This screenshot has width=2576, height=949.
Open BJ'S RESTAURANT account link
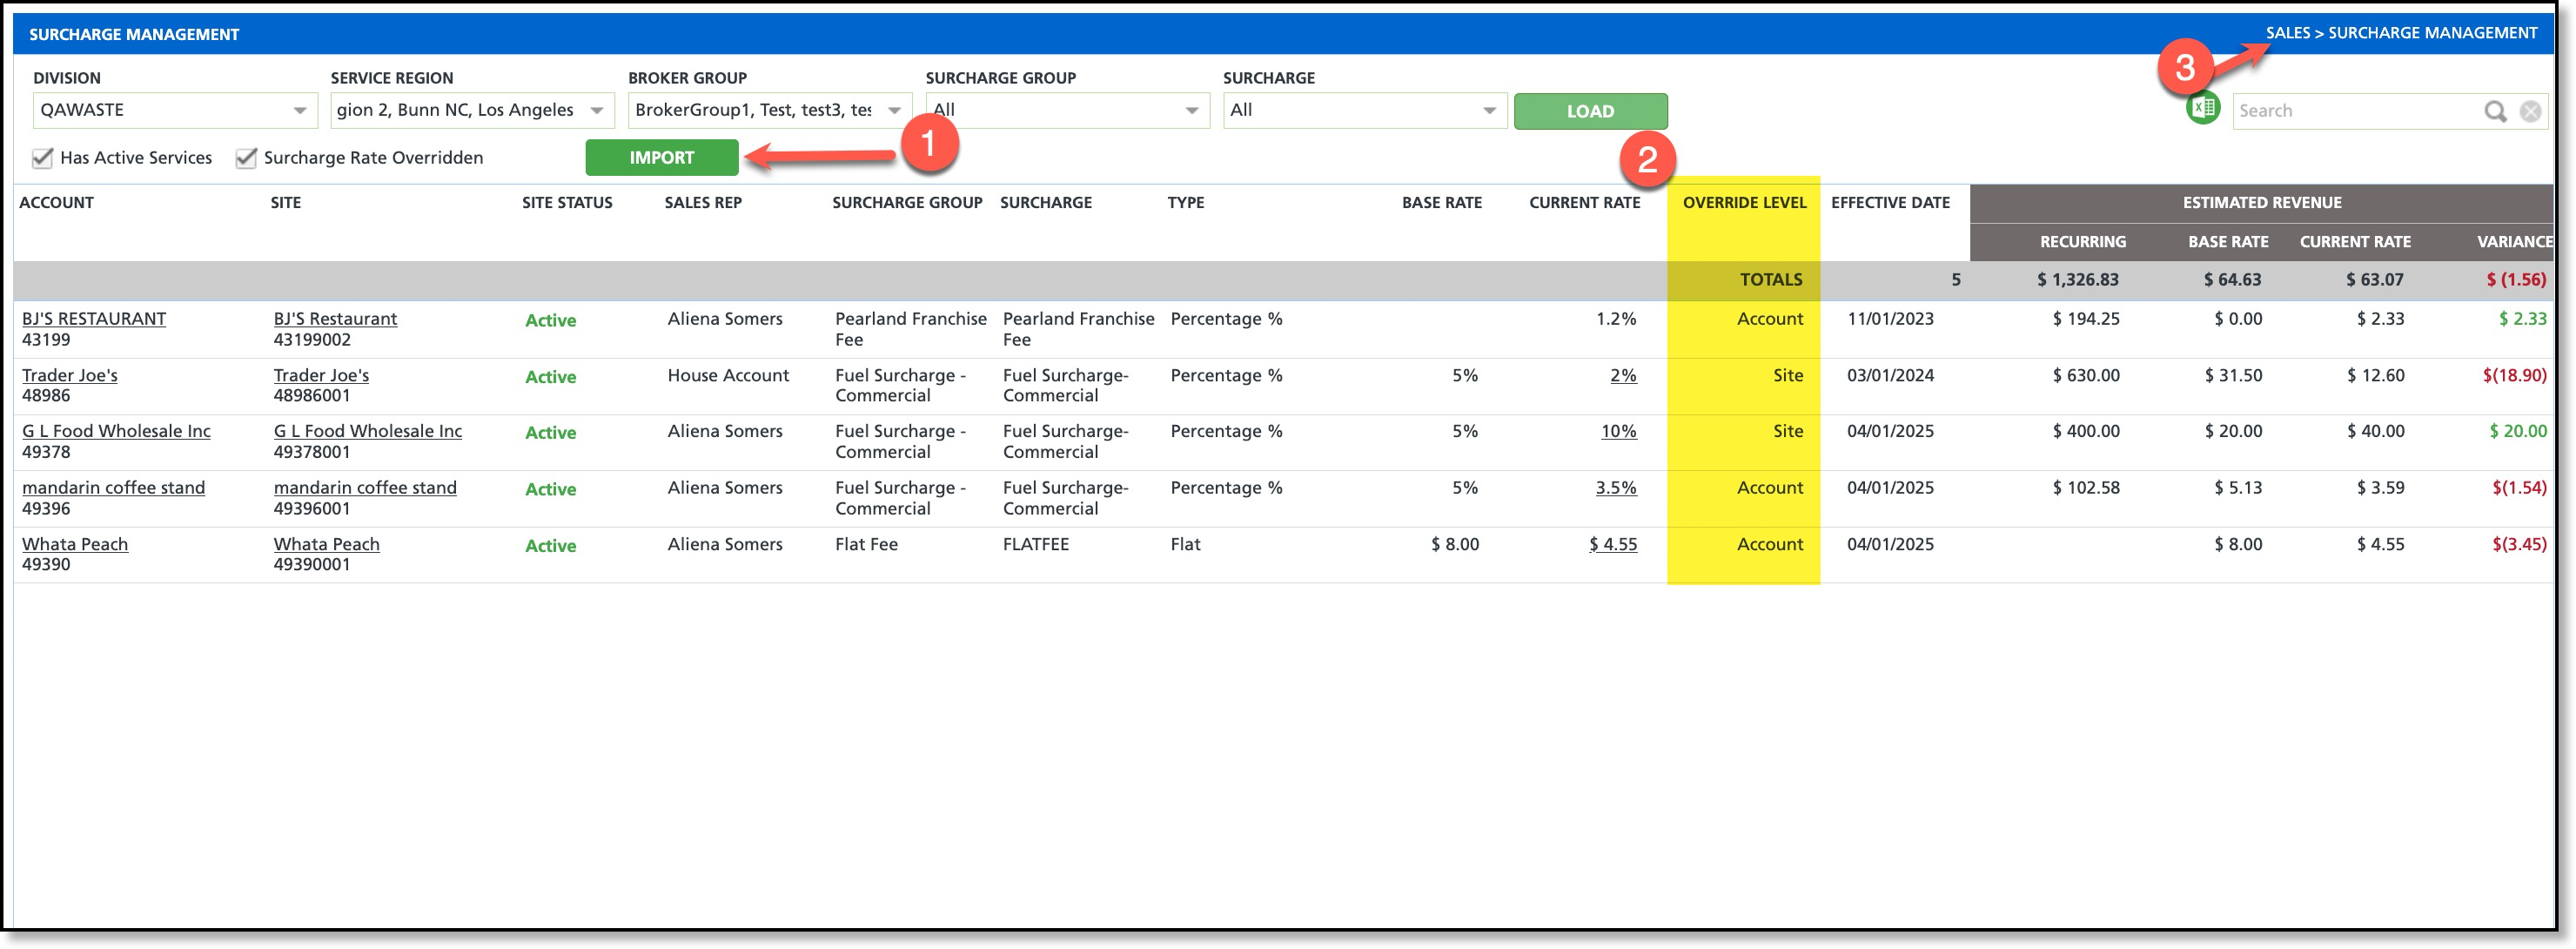point(94,319)
